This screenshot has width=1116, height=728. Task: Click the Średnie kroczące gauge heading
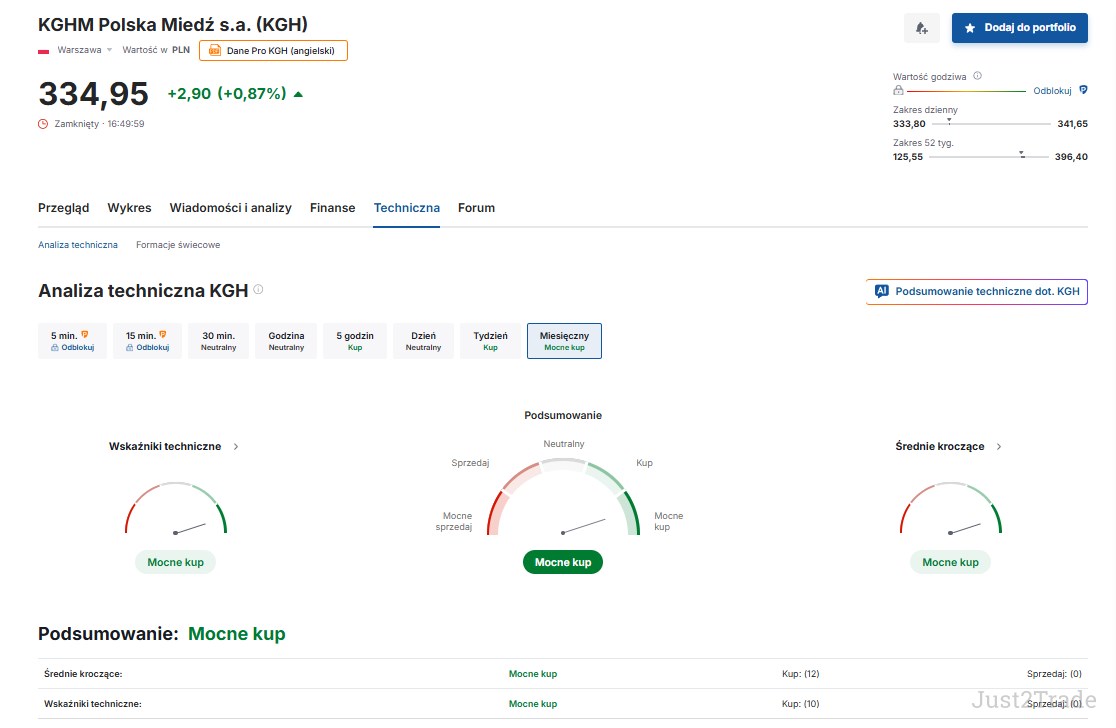(939, 446)
